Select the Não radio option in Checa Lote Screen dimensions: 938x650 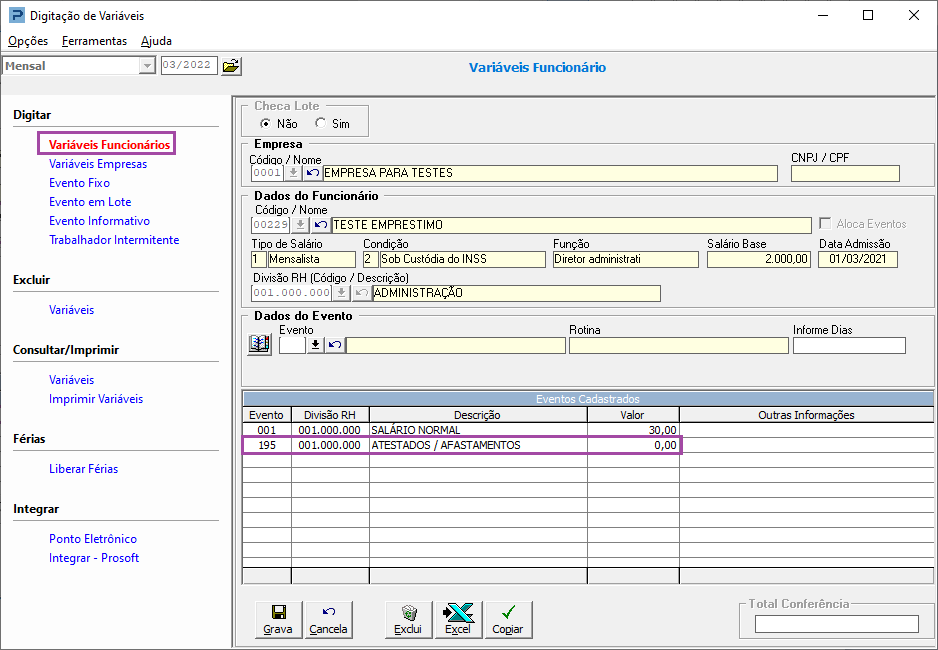pyautogui.click(x=266, y=124)
